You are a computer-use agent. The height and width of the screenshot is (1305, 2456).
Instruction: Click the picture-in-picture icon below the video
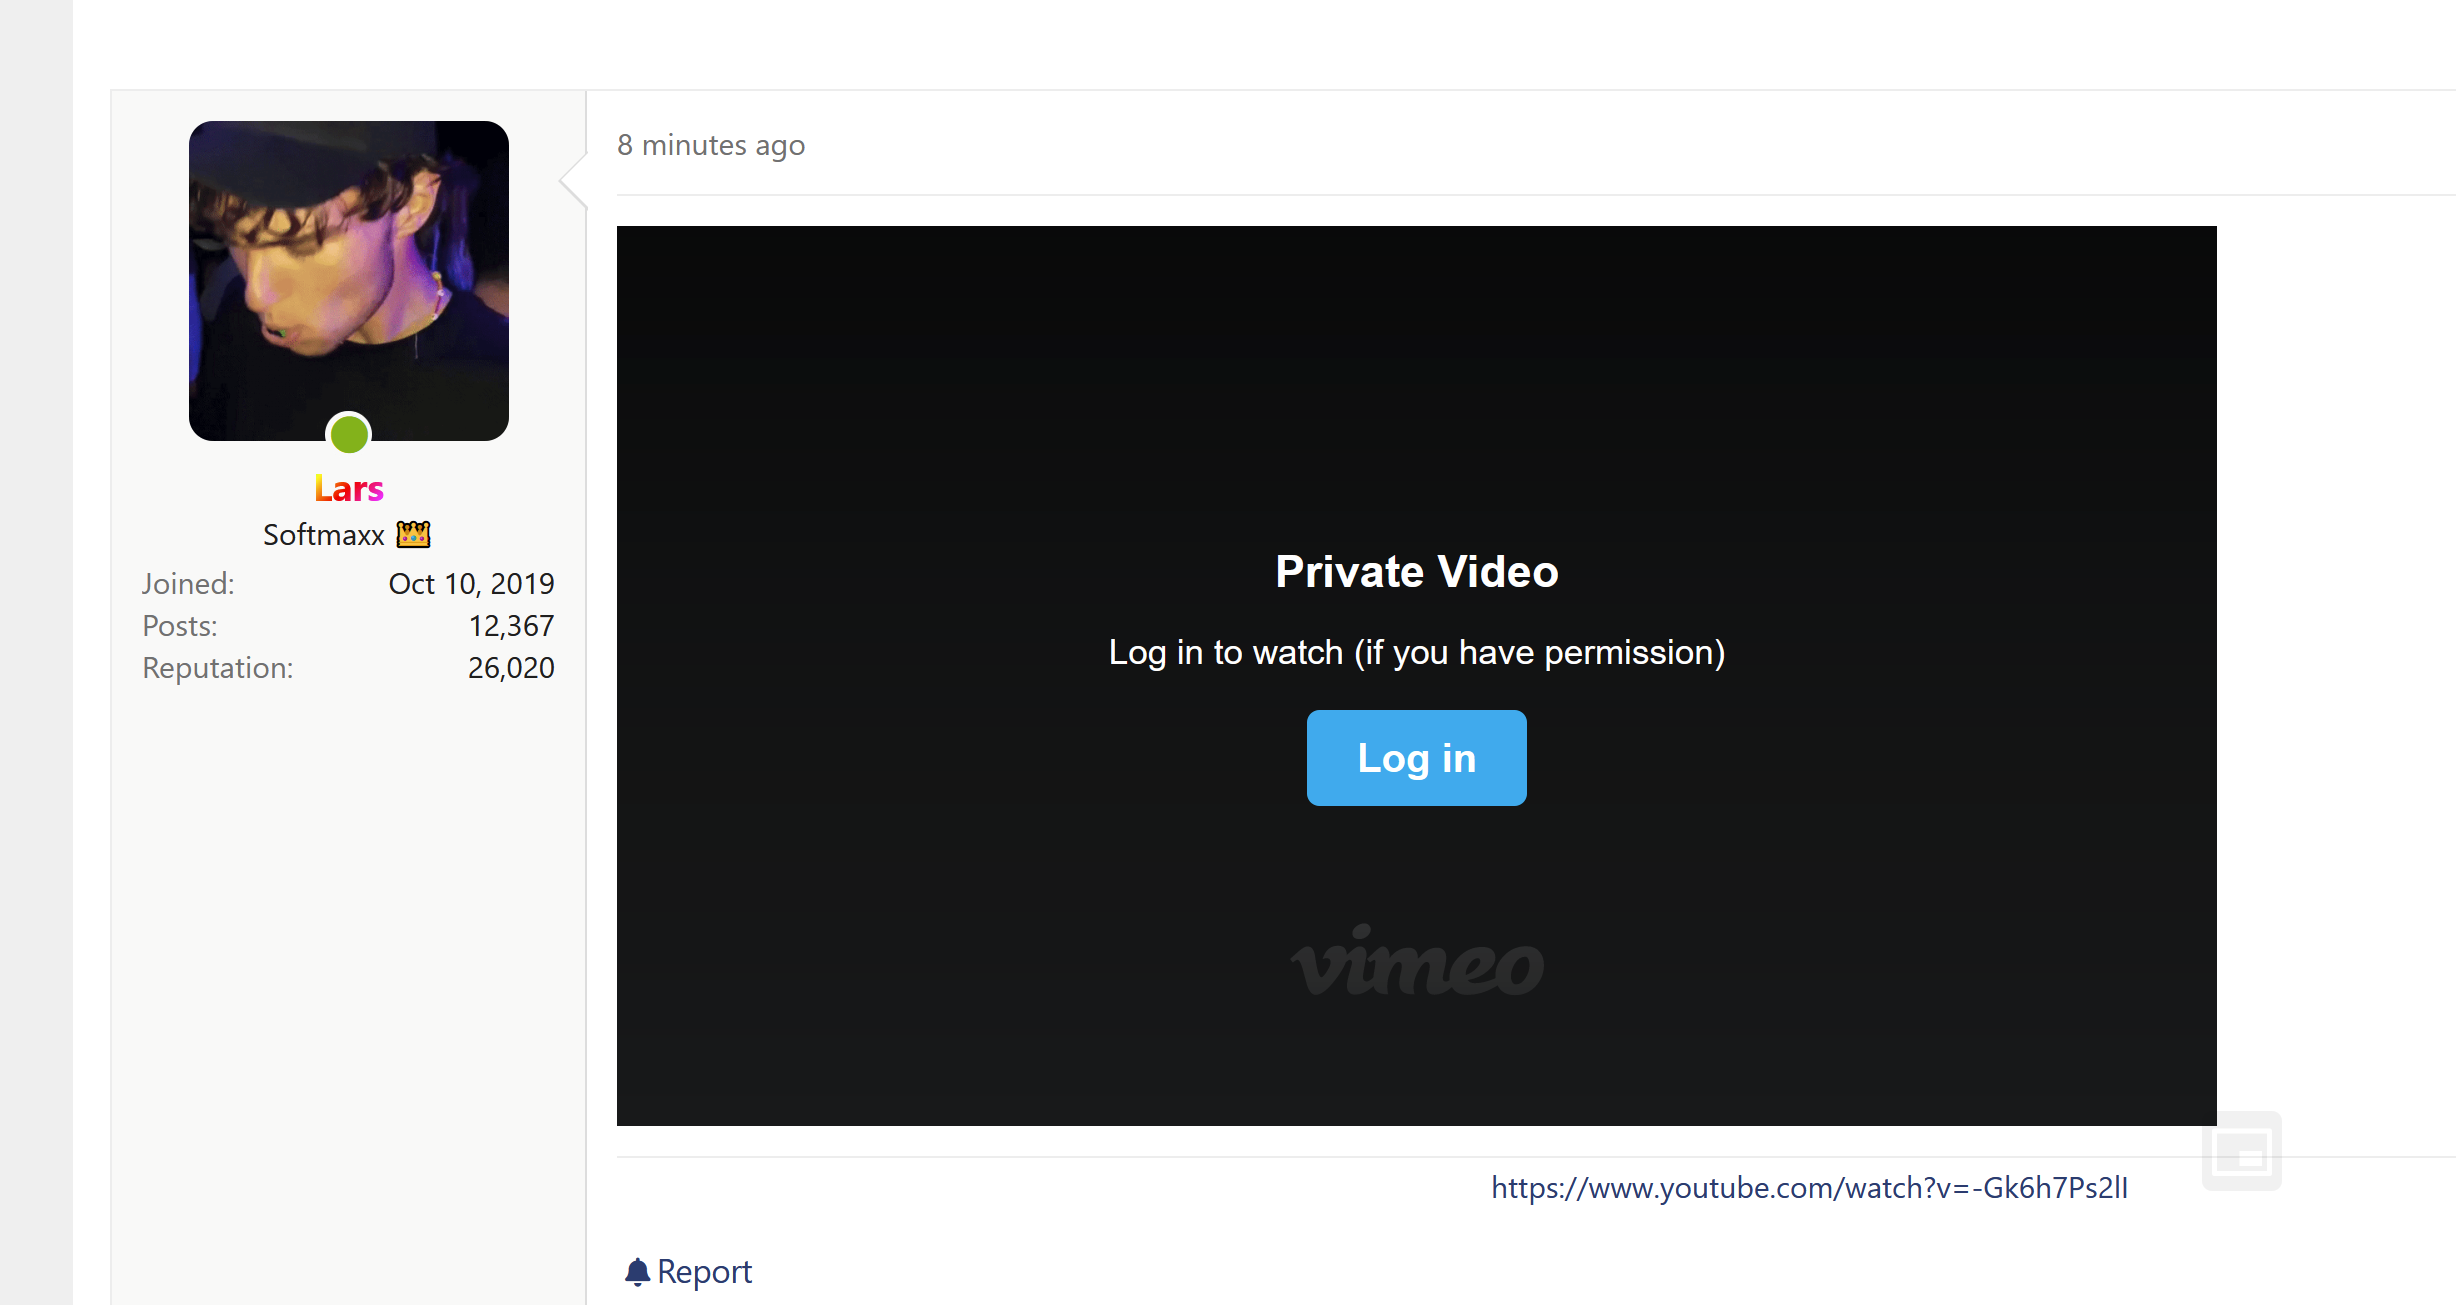click(x=2242, y=1151)
